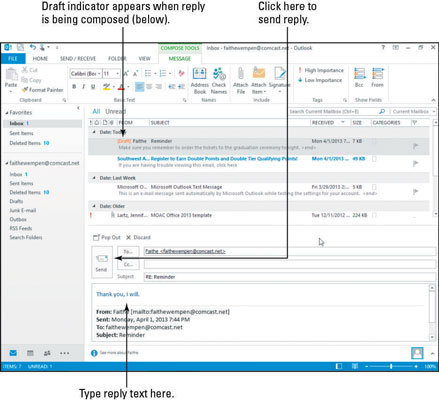The width and height of the screenshot is (439, 400).
Task: Click the Undo arrow in quick access toolbar
Action: 32,47
